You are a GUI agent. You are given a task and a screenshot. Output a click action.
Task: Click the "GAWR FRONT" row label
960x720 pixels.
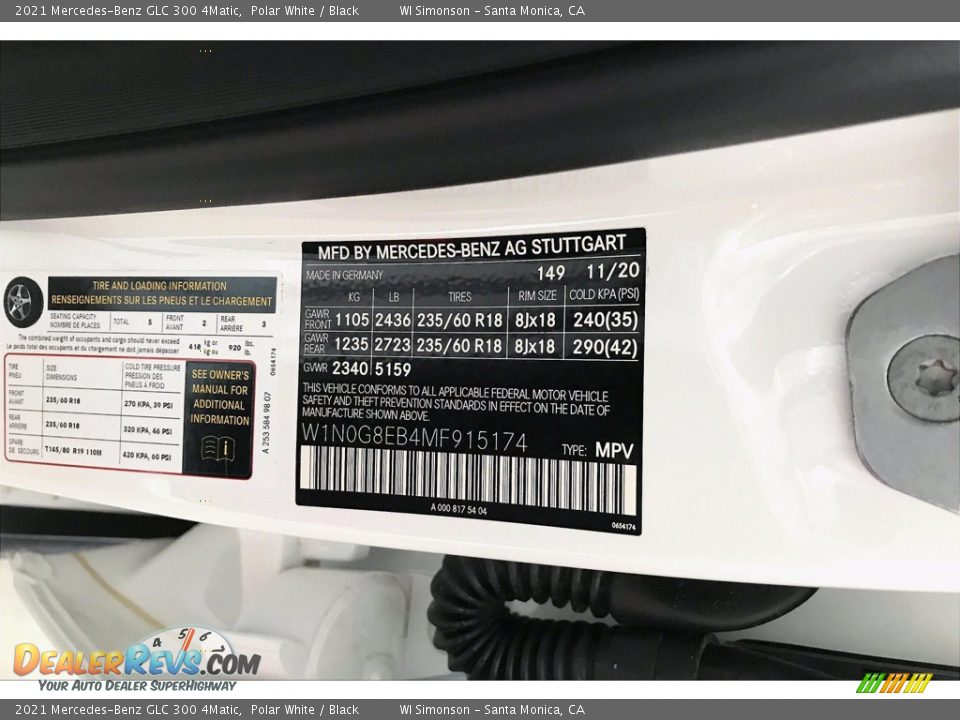pyautogui.click(x=317, y=319)
